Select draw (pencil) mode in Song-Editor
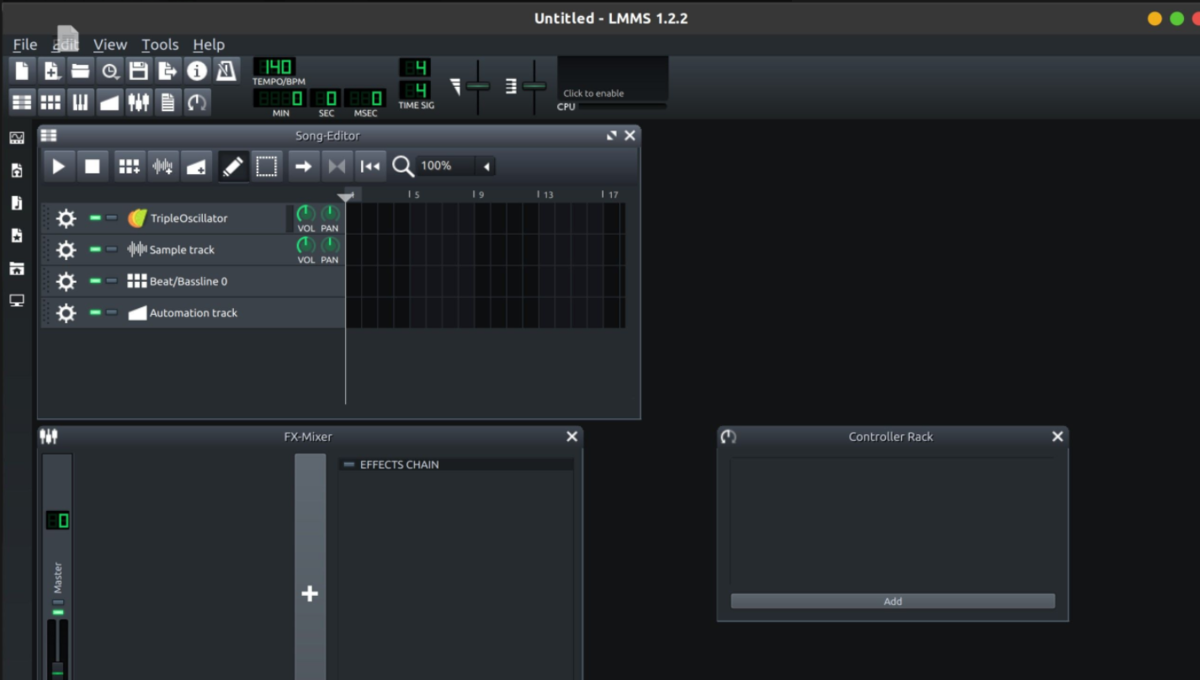1200x680 pixels. 233,166
